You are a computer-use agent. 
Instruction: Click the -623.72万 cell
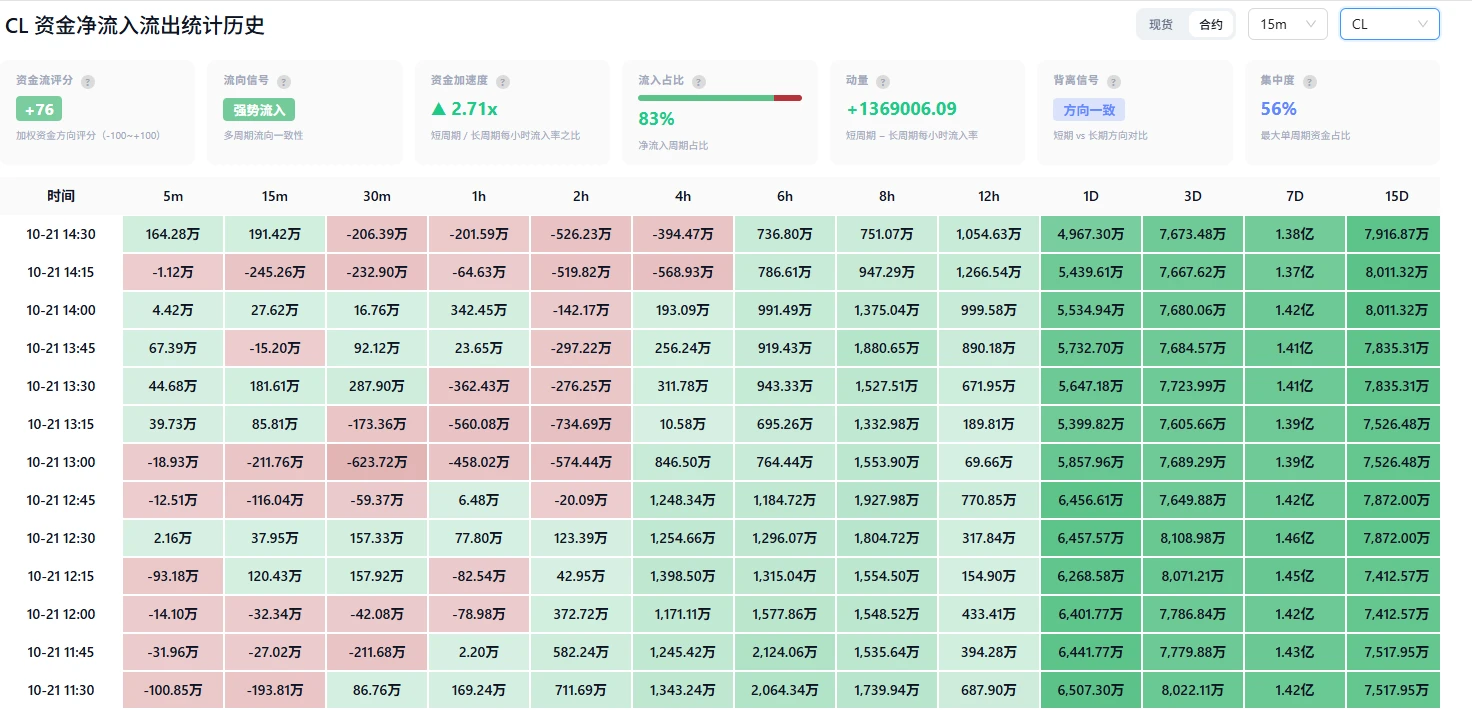click(x=377, y=462)
